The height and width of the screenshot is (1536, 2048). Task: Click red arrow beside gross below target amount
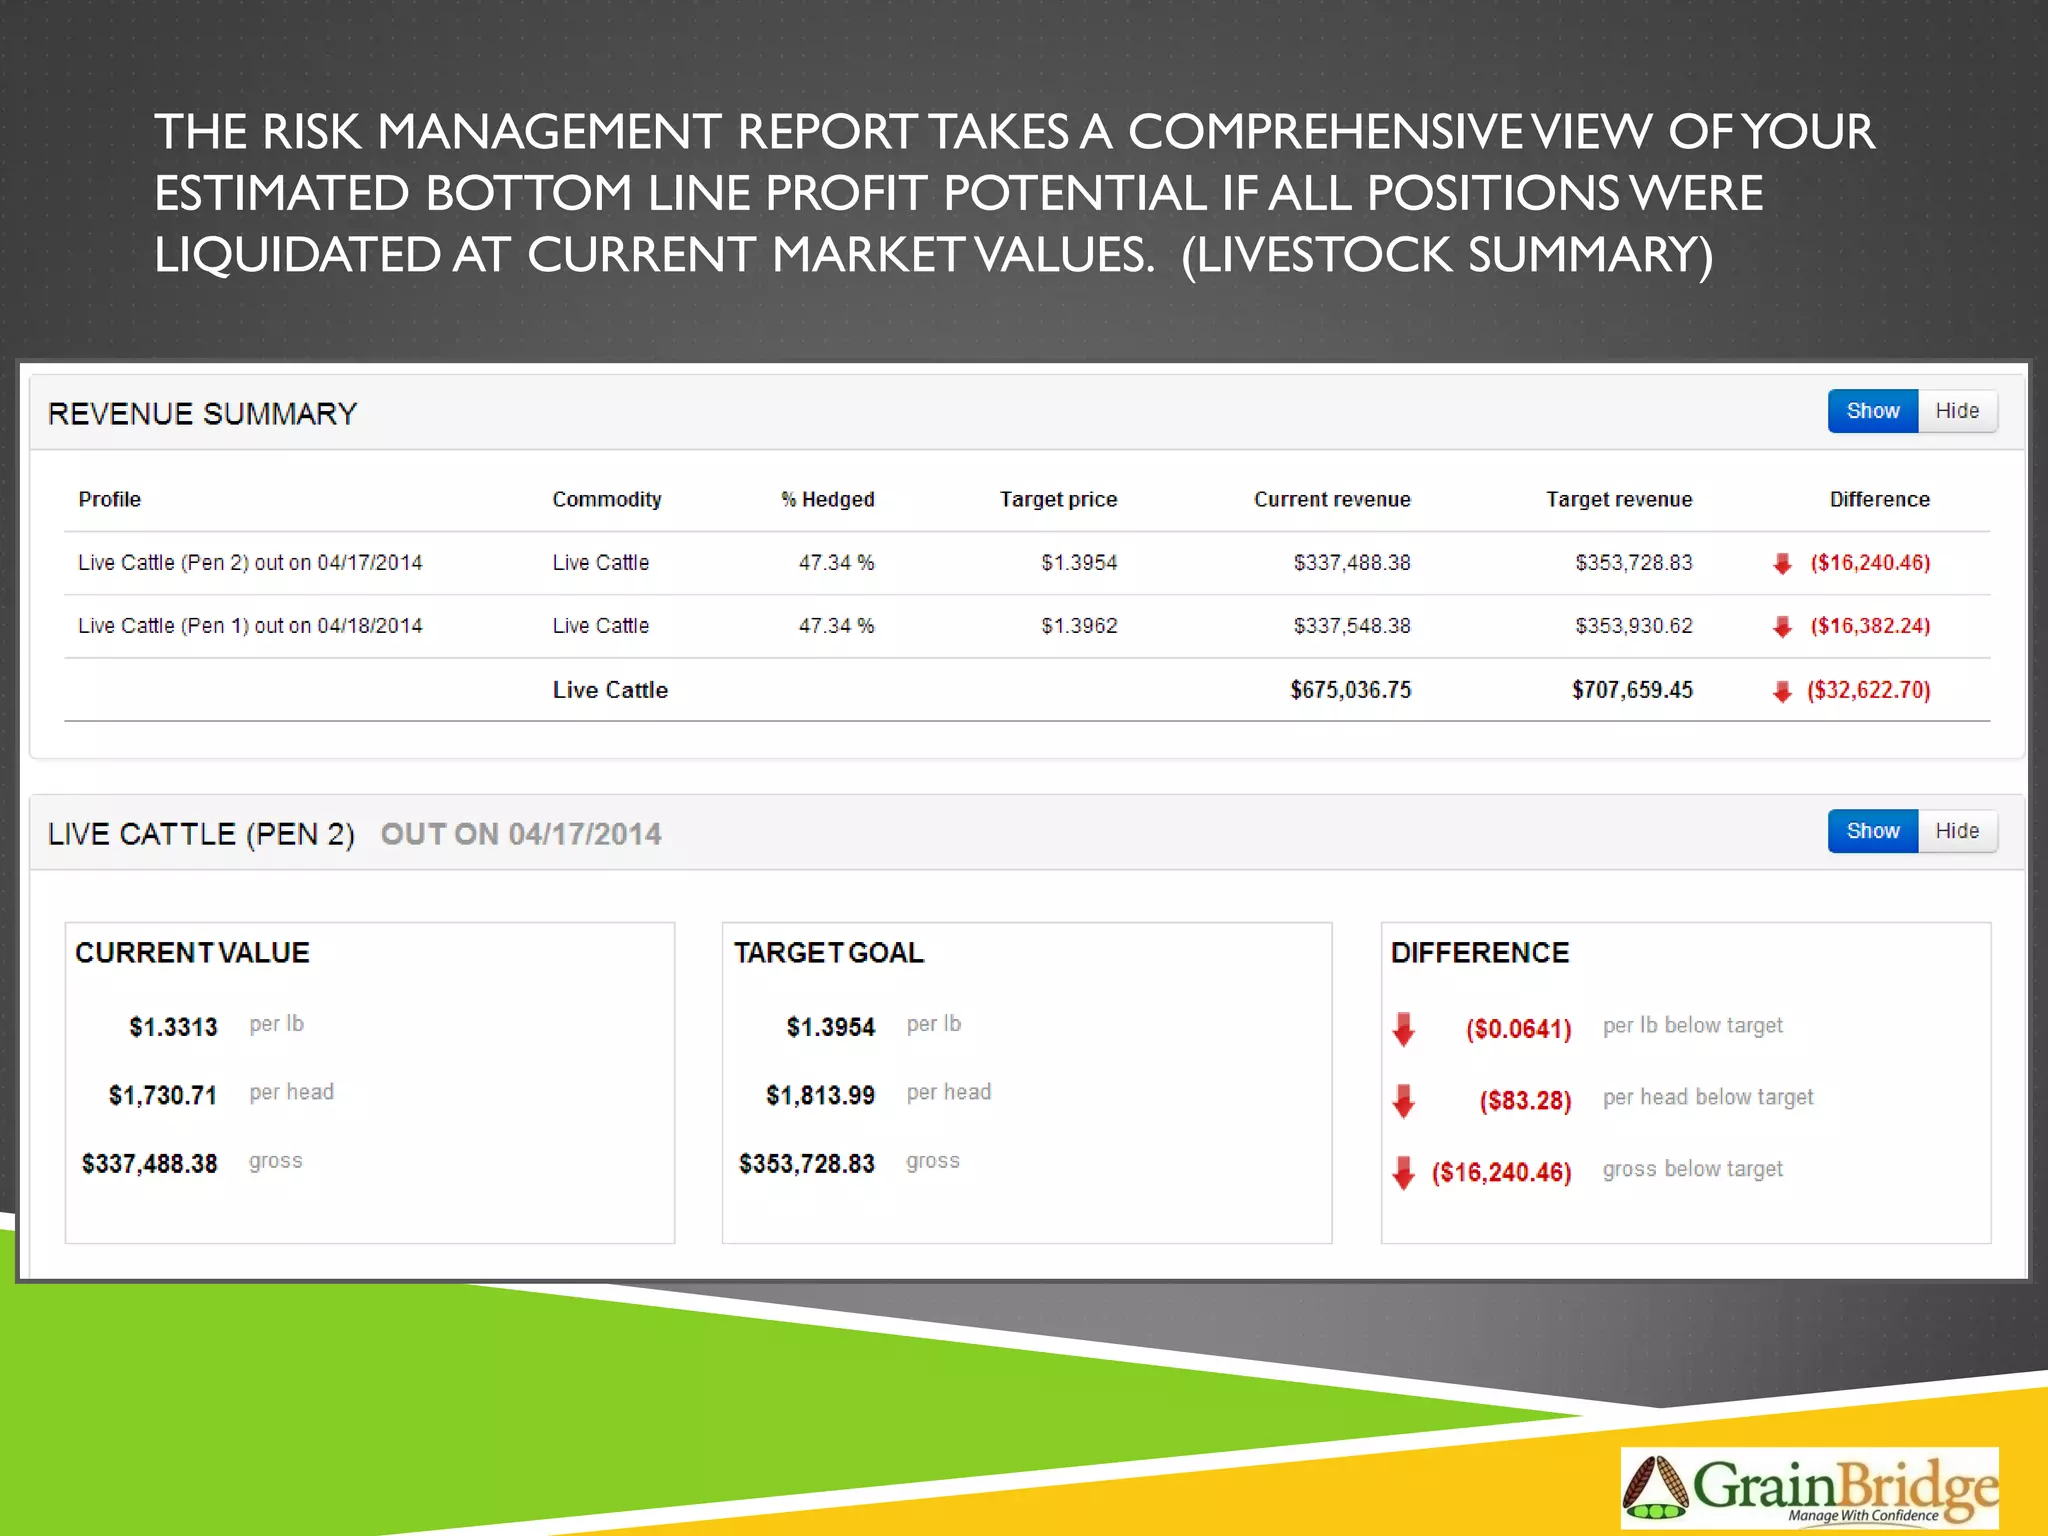tap(1404, 1173)
